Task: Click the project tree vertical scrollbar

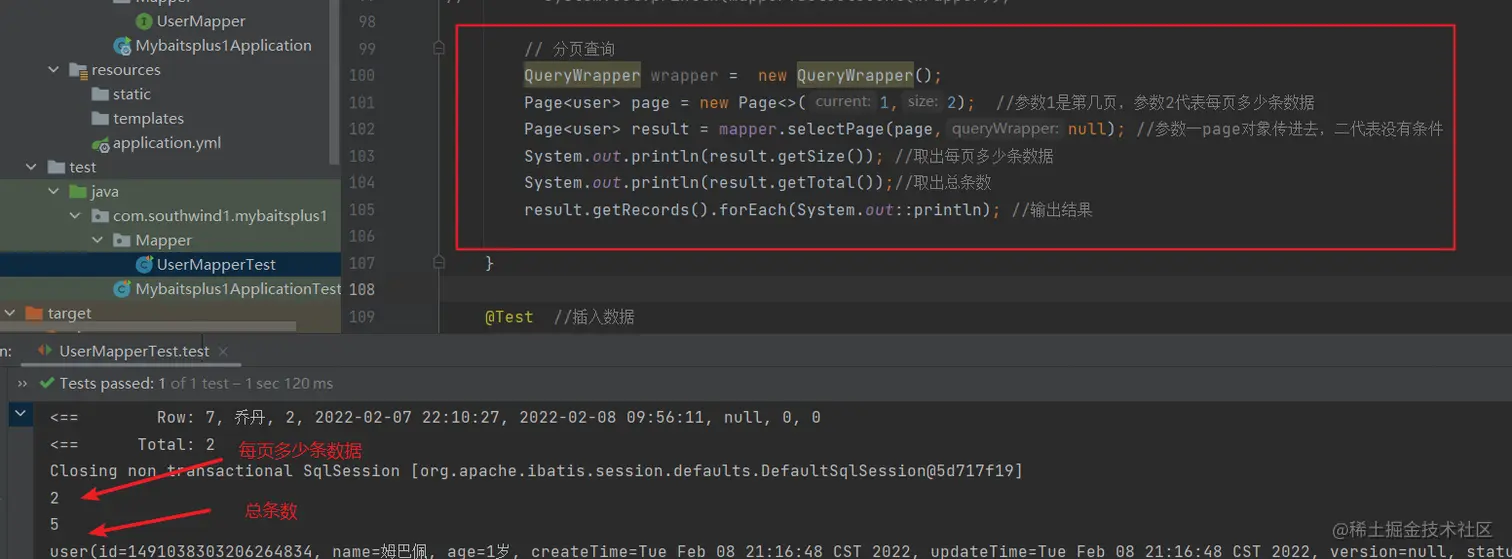Action: point(335,80)
